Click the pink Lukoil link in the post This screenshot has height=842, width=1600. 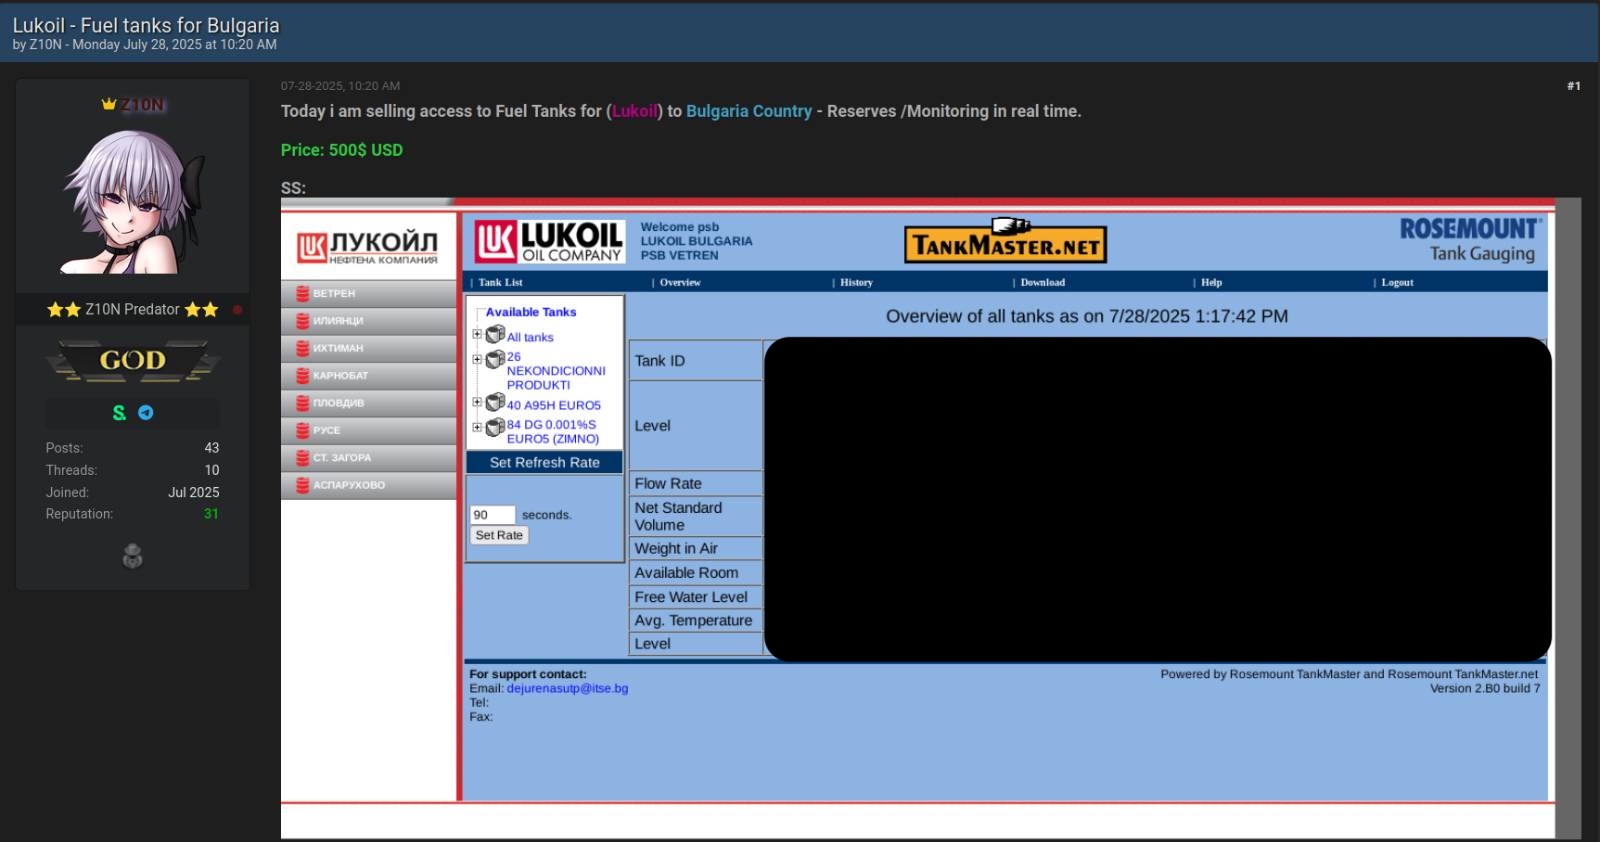635,112
